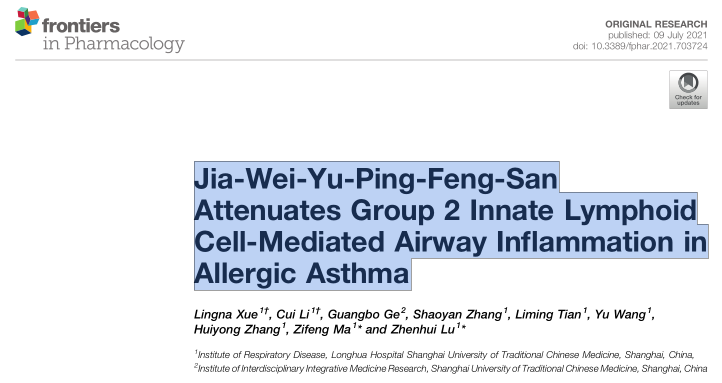Click the Frontiers colorful cube logo
This screenshot has width=722, height=383.
[27, 21]
